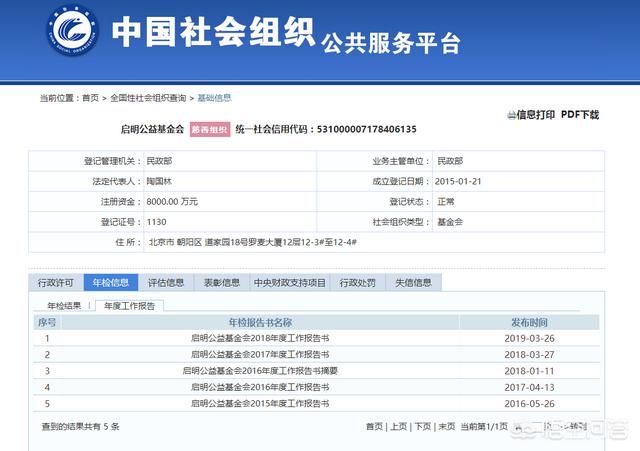Download the page via PDF下载
Image resolution: width=640 pixels, height=451 pixels.
coord(579,115)
